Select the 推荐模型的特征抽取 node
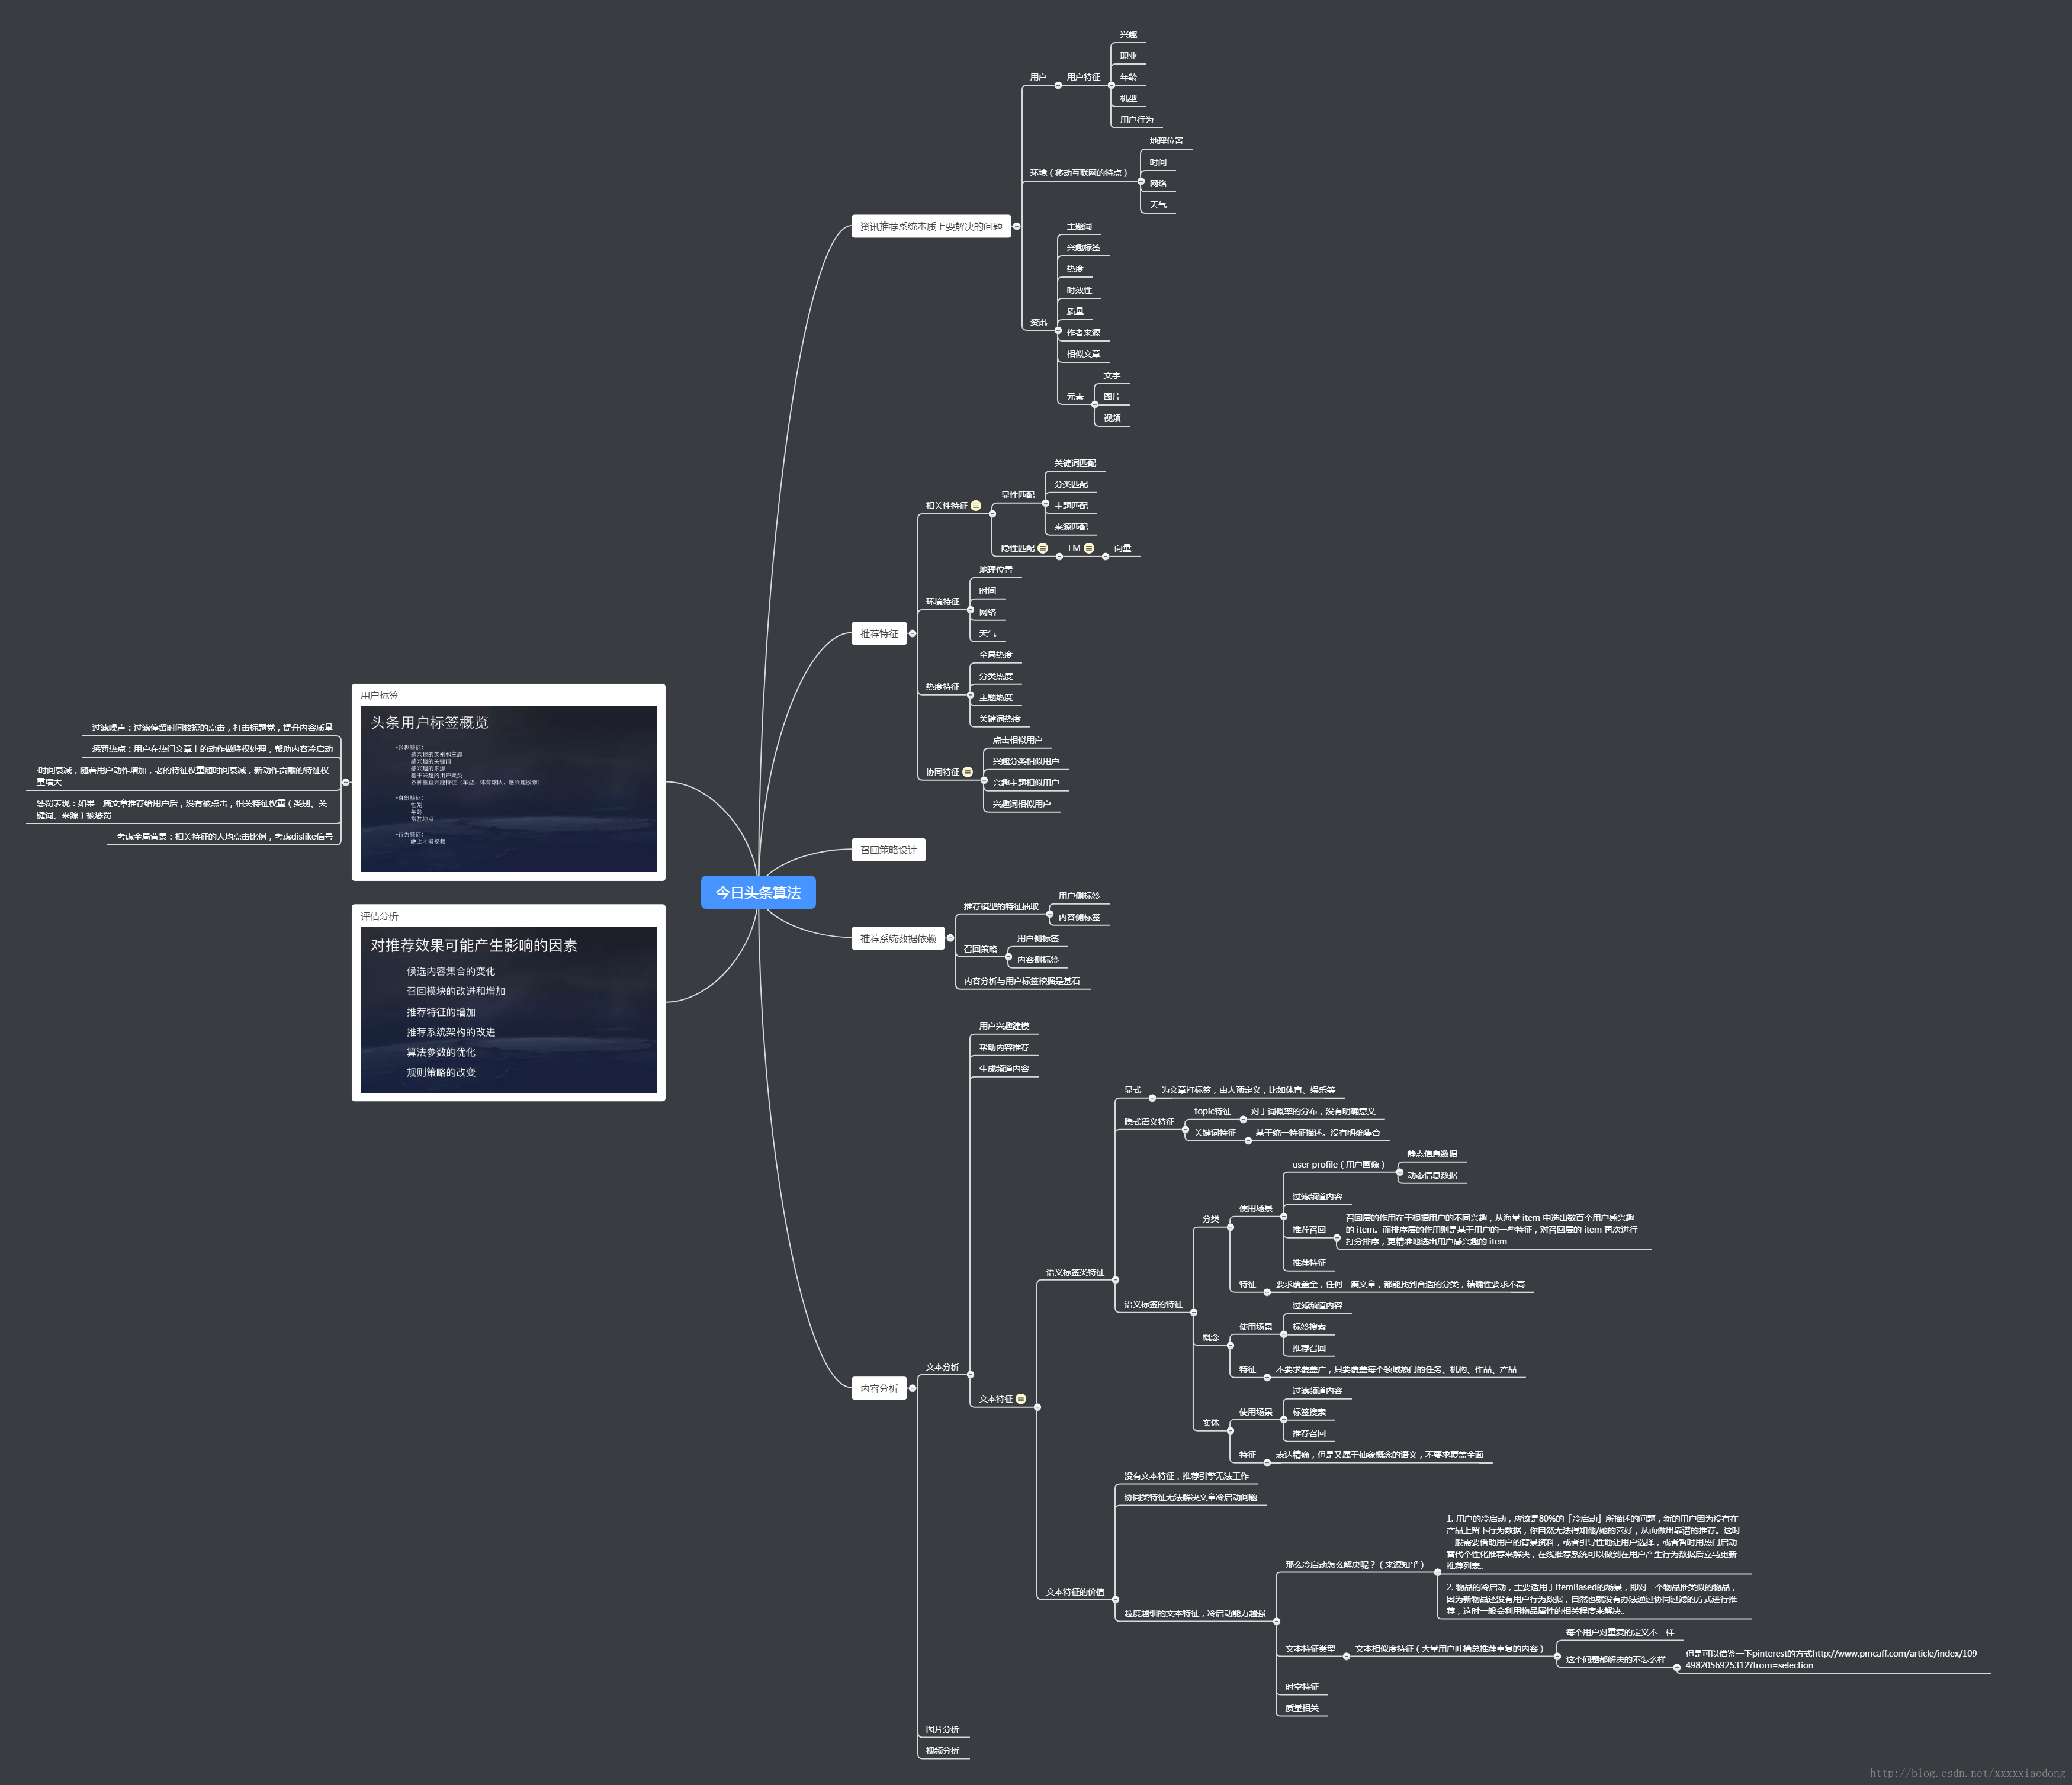Screen dimensions: 2072x1785 click(1001, 907)
